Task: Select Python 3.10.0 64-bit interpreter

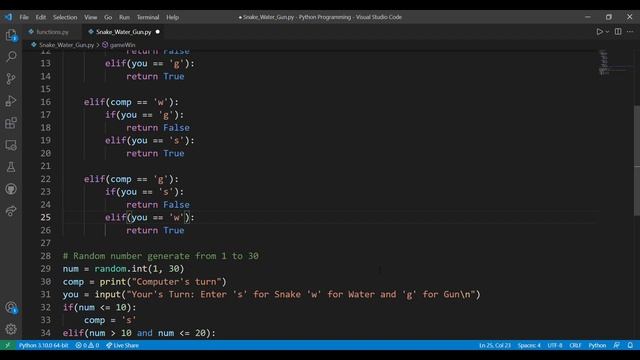Action: (x=44, y=345)
